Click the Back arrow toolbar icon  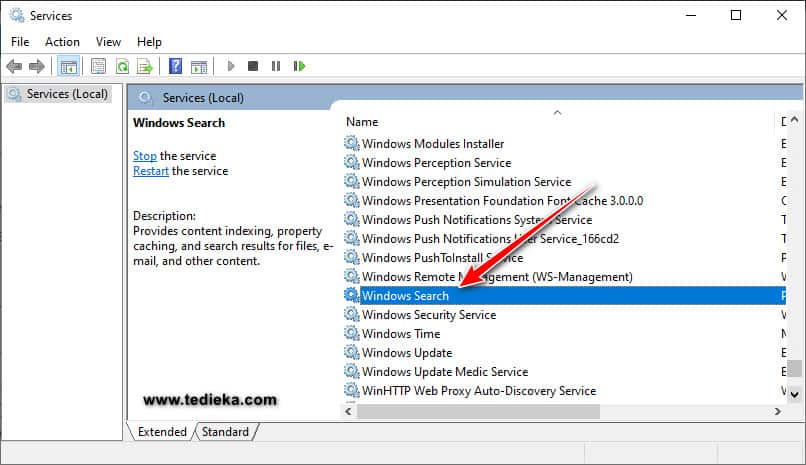[x=14, y=66]
